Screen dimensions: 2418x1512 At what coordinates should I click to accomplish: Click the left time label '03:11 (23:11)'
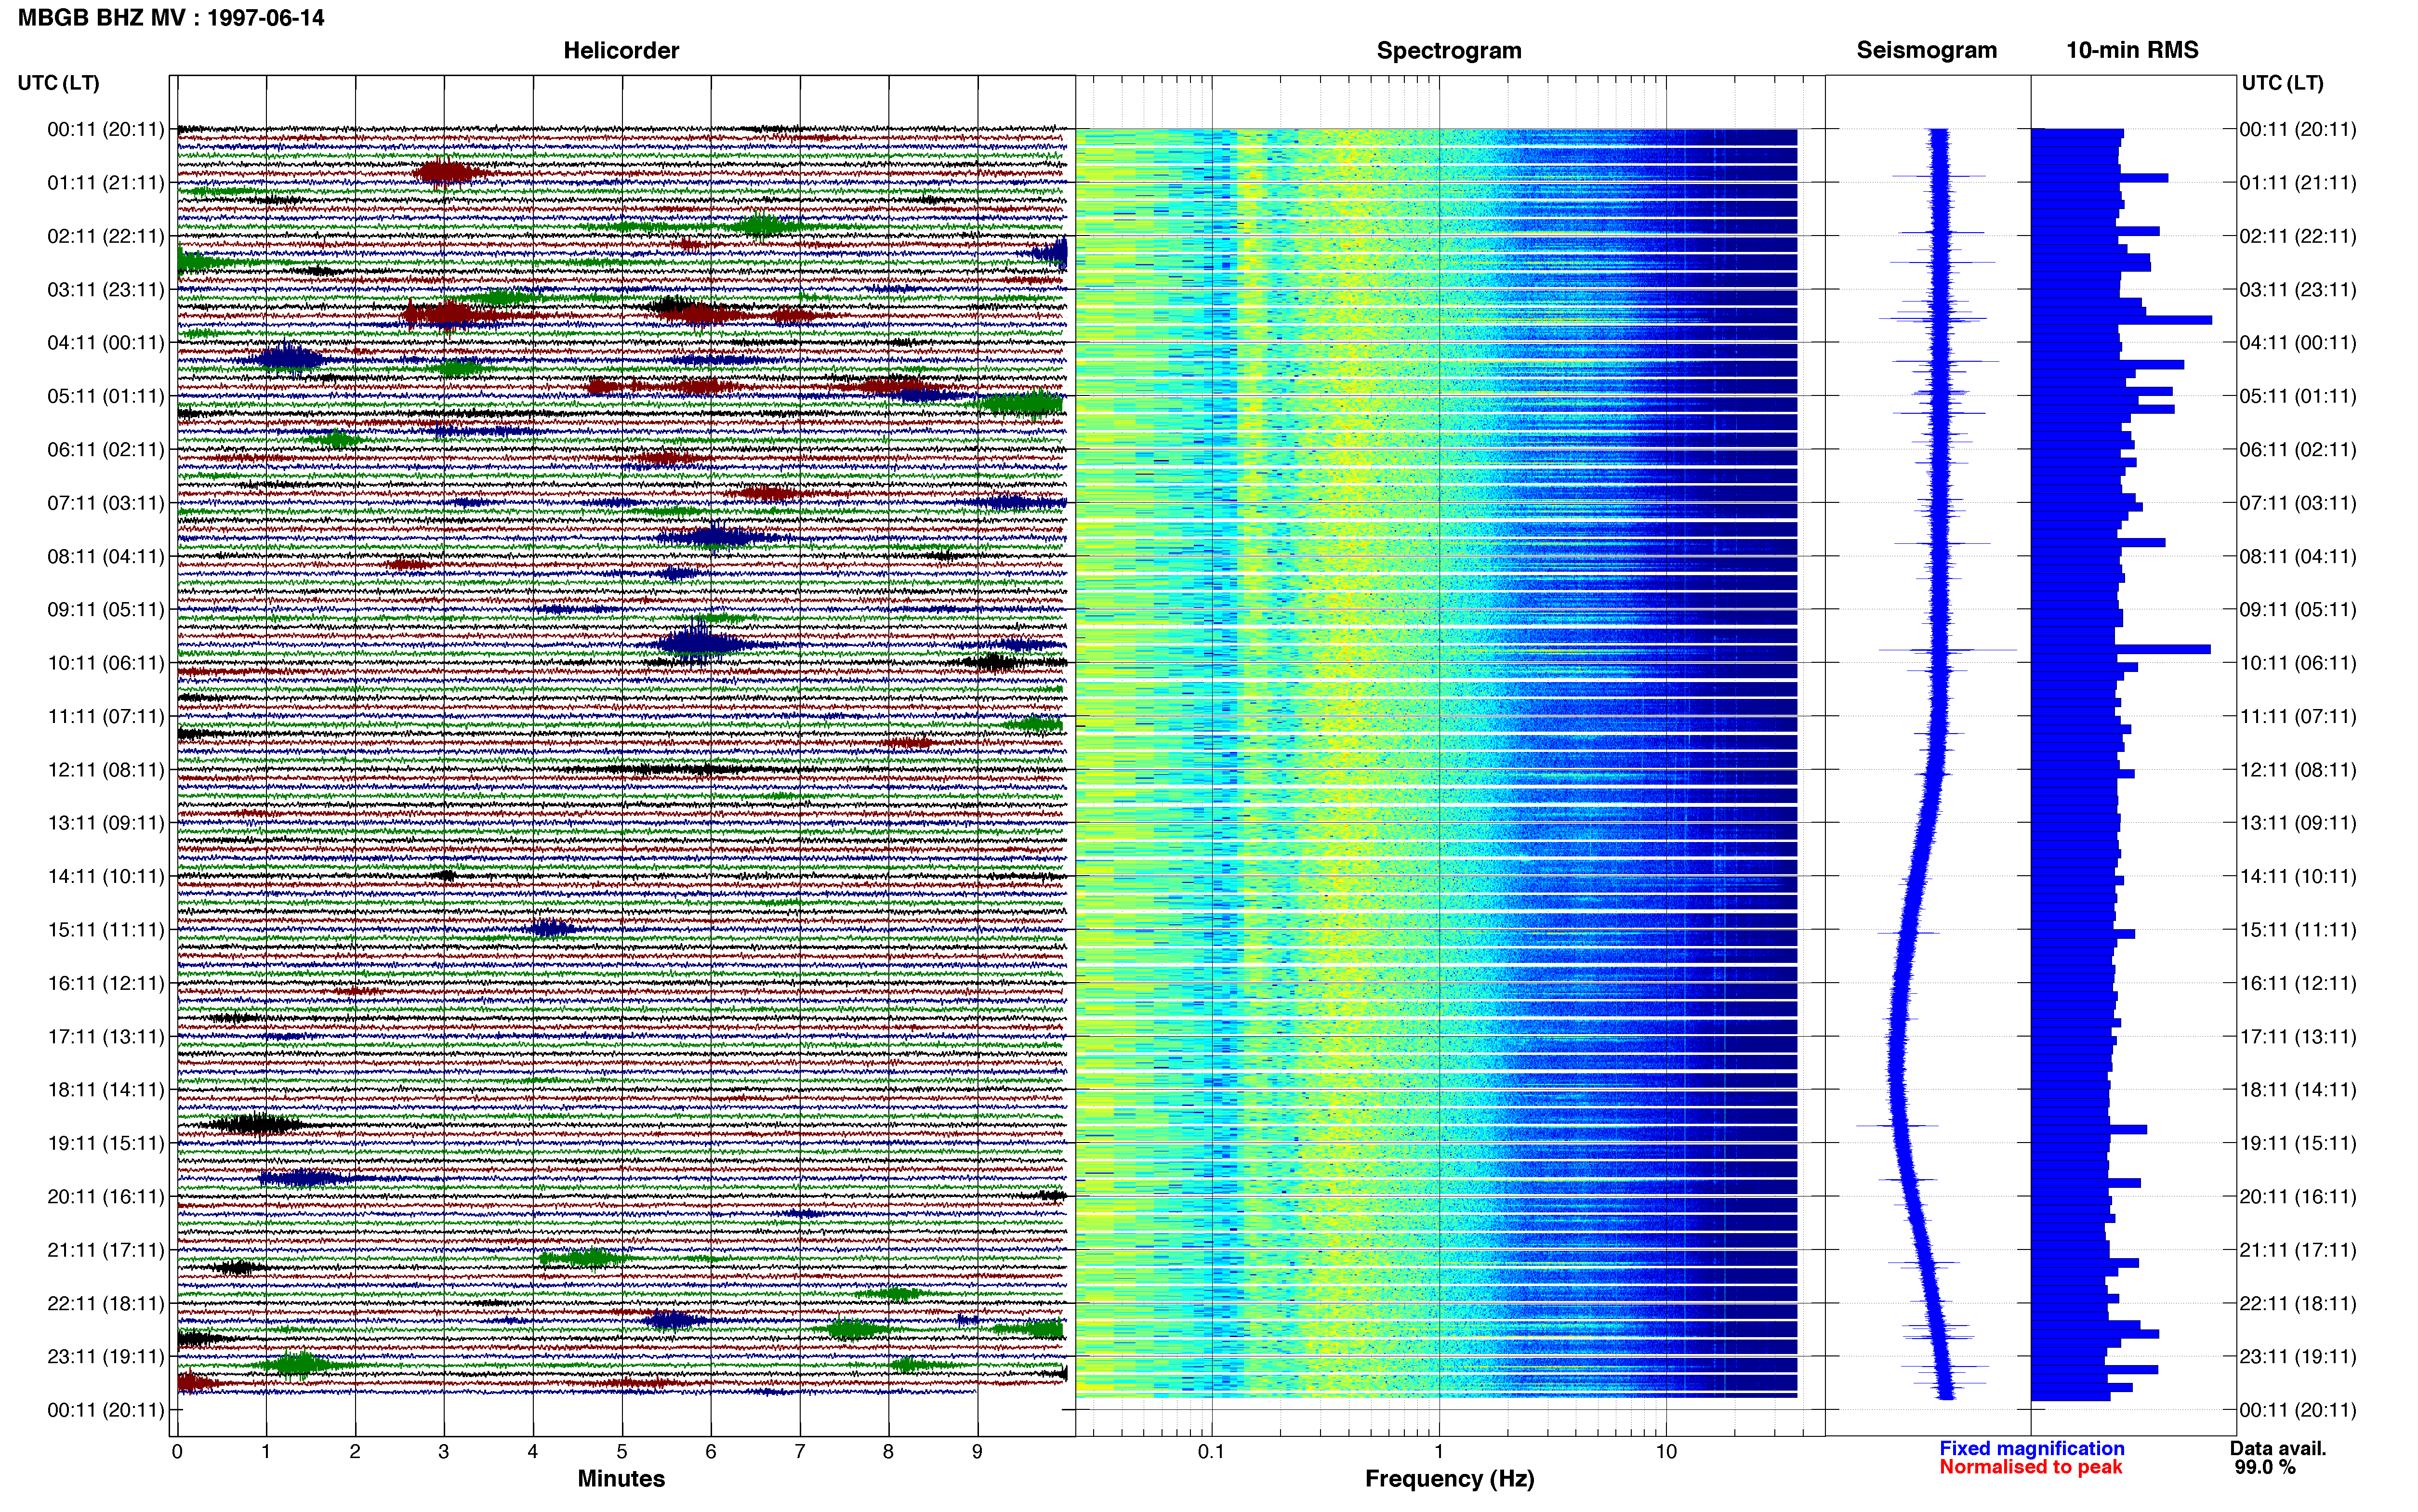coord(106,290)
